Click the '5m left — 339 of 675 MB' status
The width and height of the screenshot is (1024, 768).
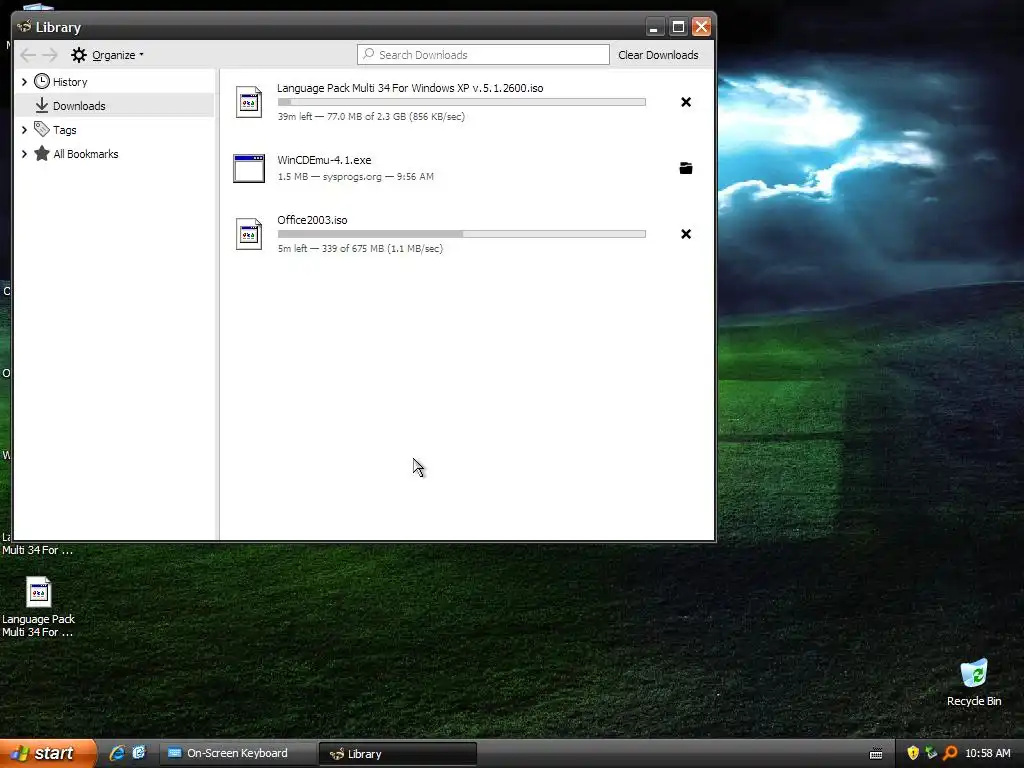(360, 248)
